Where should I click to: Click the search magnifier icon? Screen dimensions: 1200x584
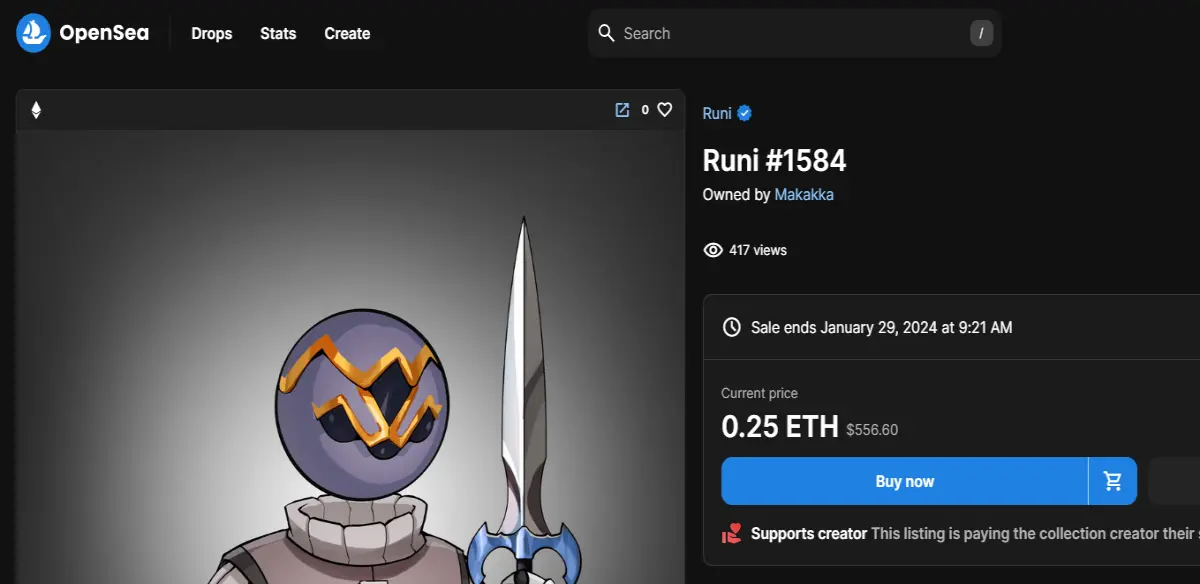(x=606, y=33)
